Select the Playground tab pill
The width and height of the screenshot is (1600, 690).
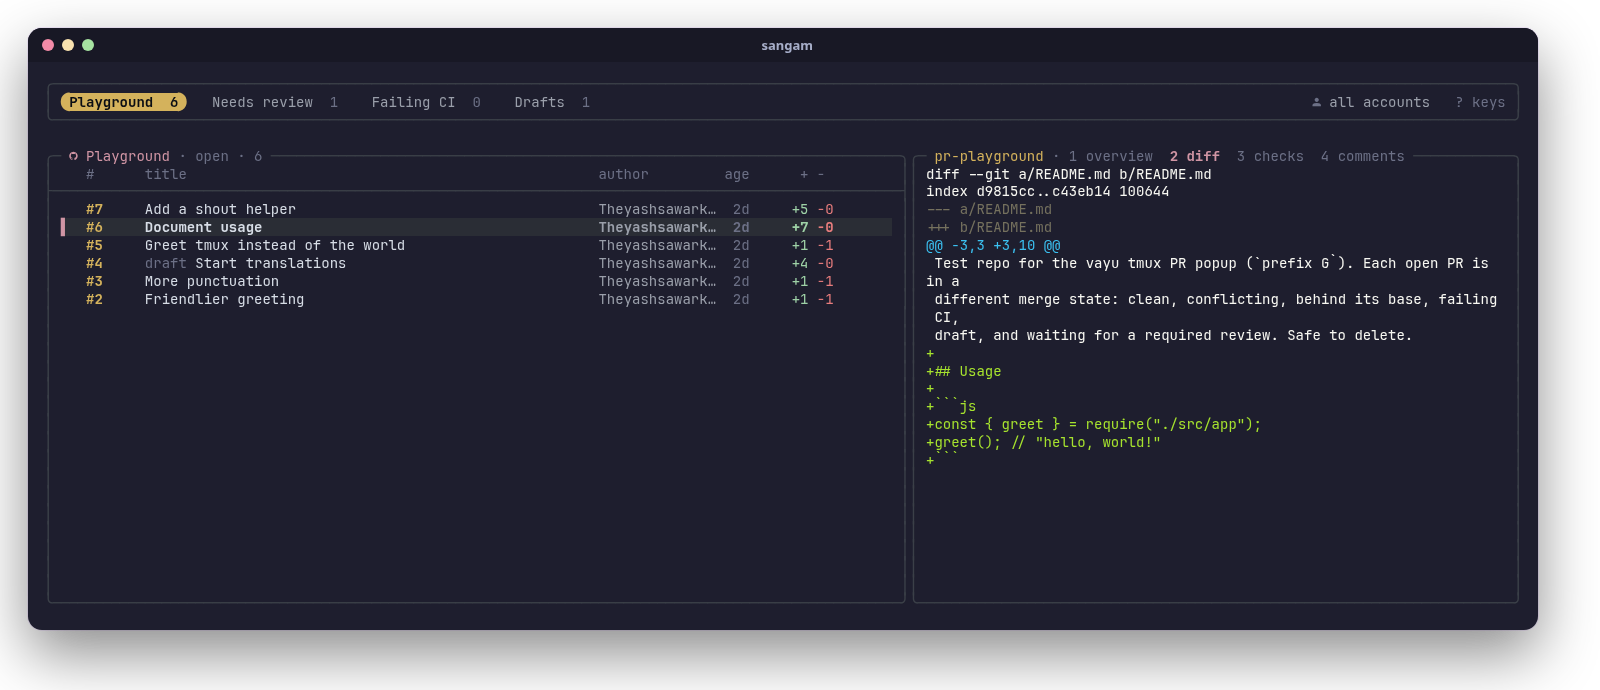coord(124,102)
